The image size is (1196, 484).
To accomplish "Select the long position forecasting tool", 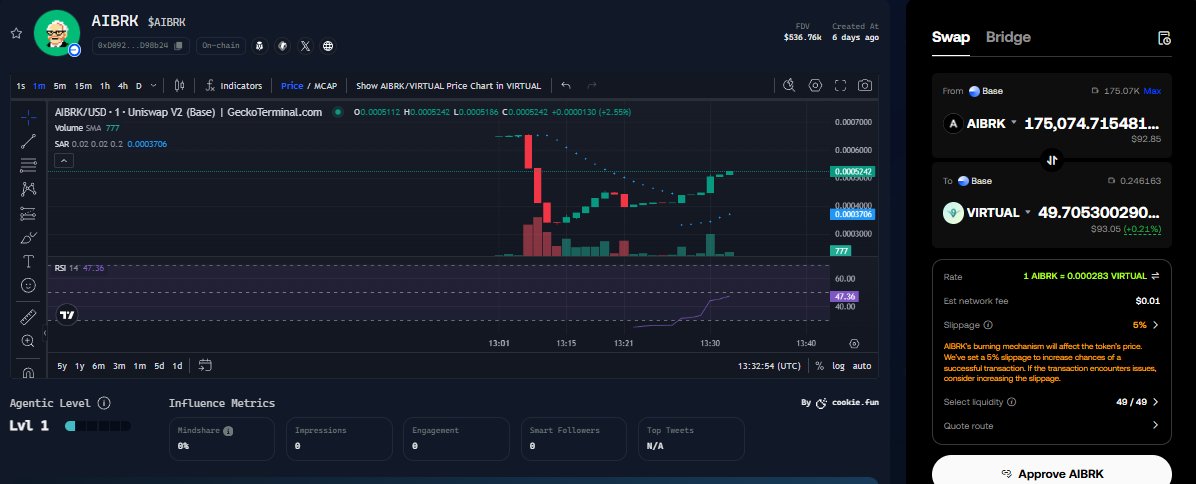I will [x=28, y=213].
